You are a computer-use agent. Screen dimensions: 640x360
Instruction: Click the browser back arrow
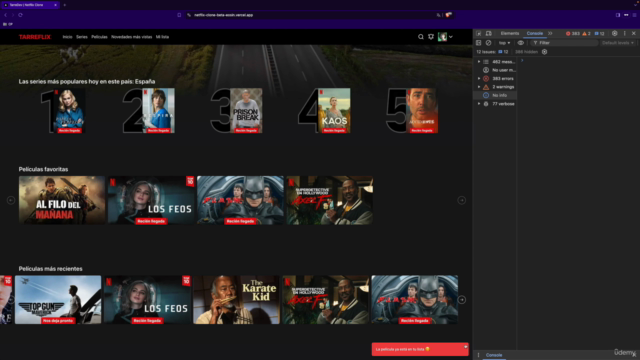tap(6, 15)
